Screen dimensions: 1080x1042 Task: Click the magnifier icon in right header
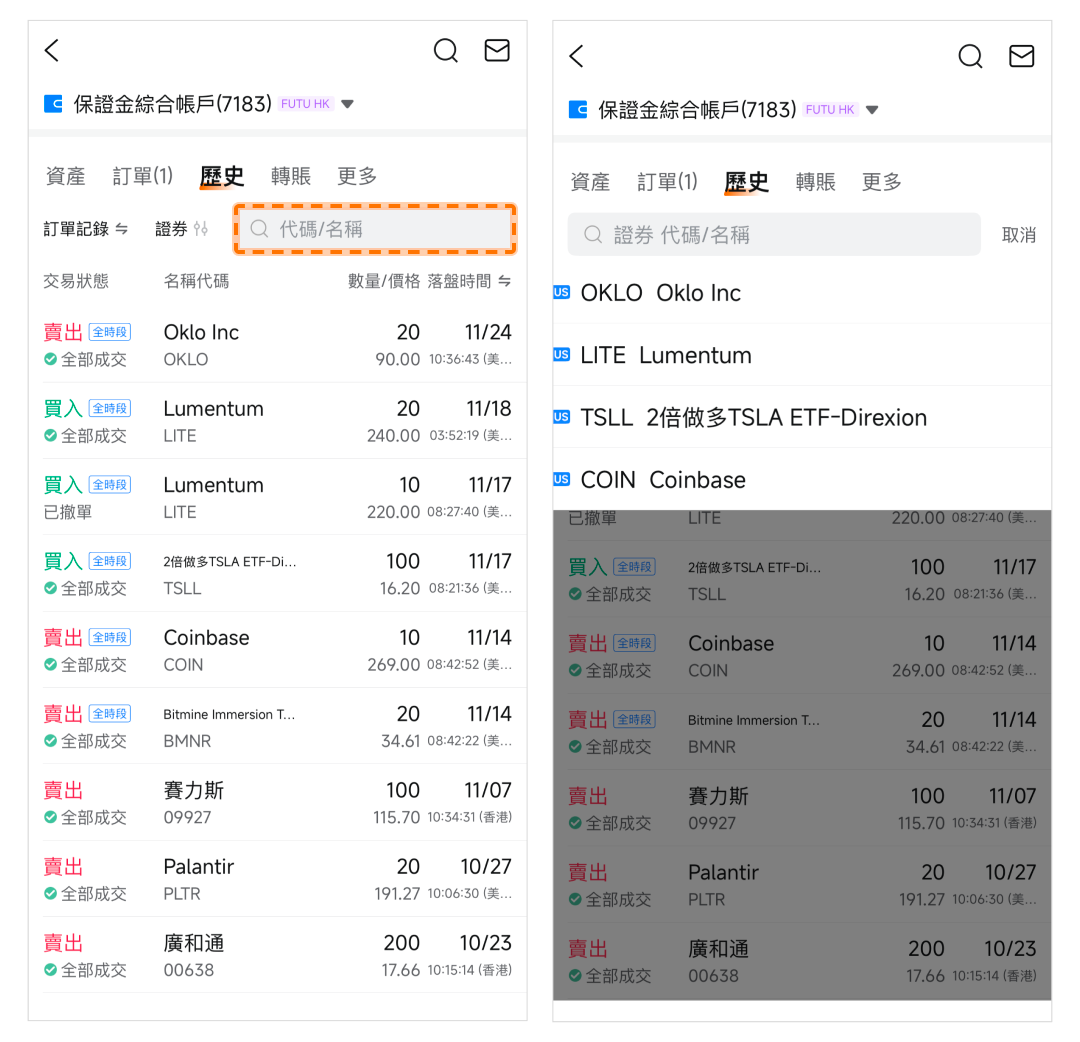pos(970,57)
